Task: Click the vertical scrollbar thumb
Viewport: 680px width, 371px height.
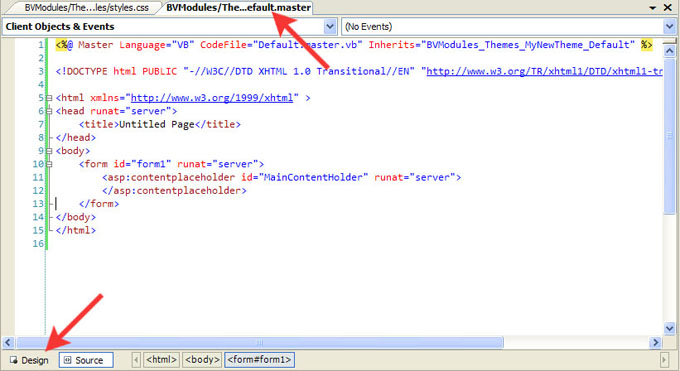Action: click(x=669, y=135)
